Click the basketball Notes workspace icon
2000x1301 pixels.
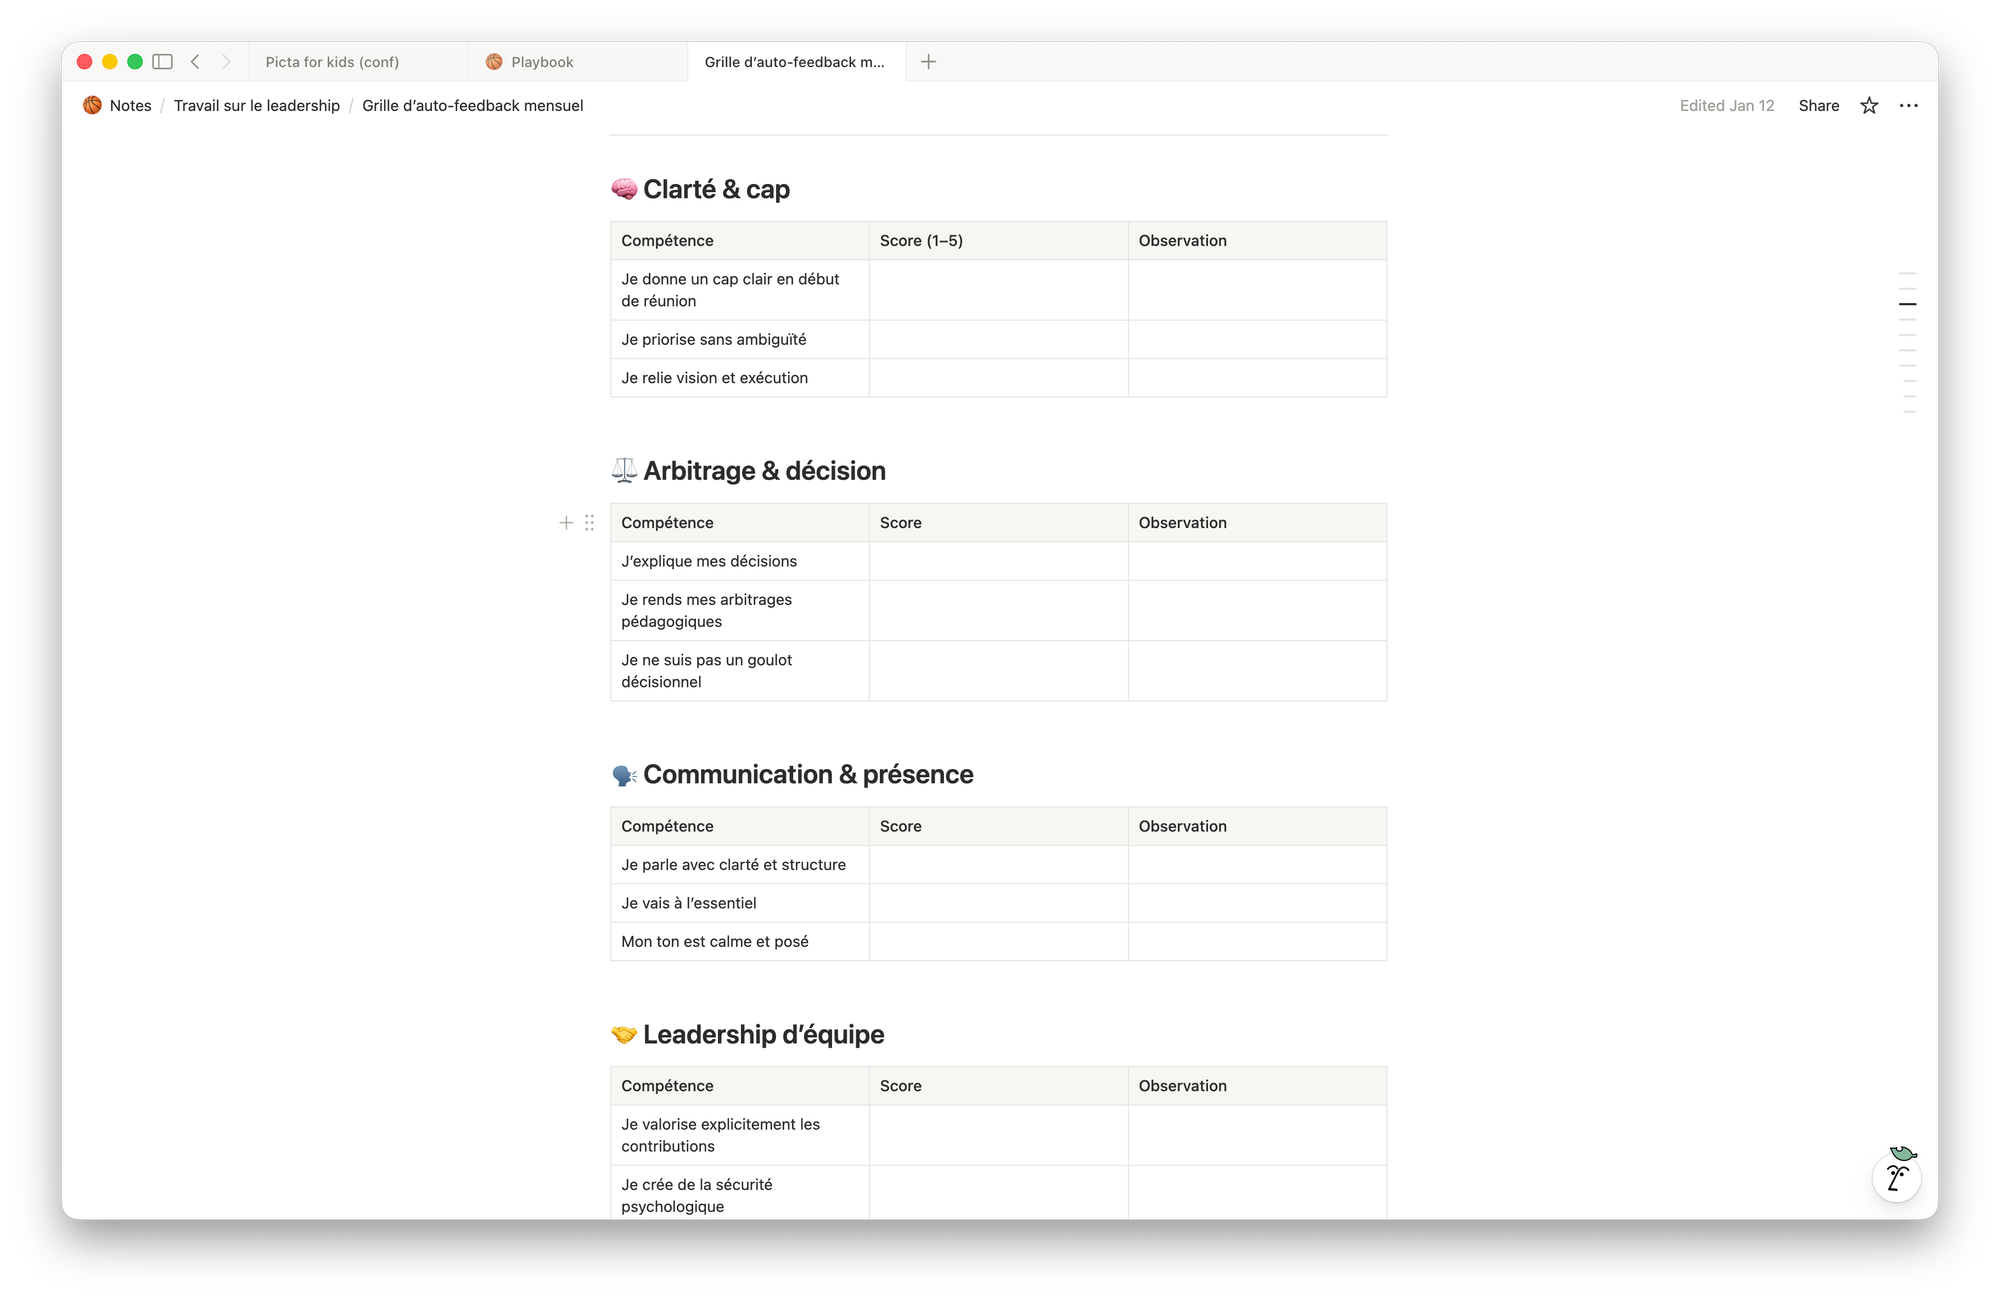(x=93, y=106)
